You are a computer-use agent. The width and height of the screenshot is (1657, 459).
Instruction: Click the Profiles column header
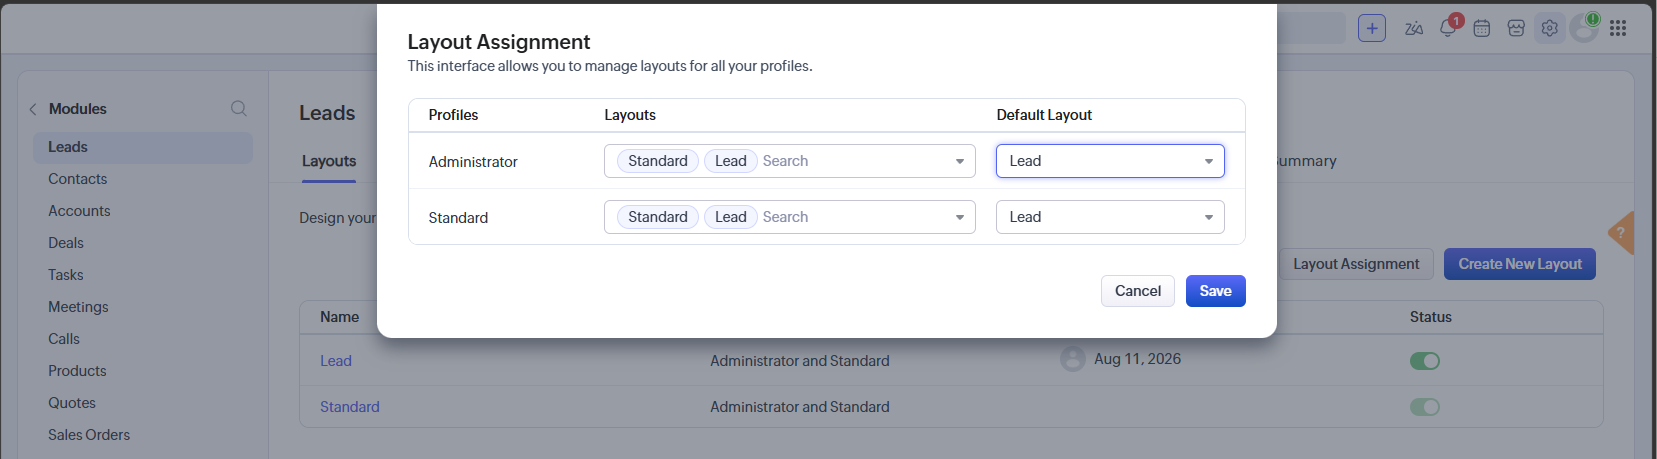click(x=453, y=115)
